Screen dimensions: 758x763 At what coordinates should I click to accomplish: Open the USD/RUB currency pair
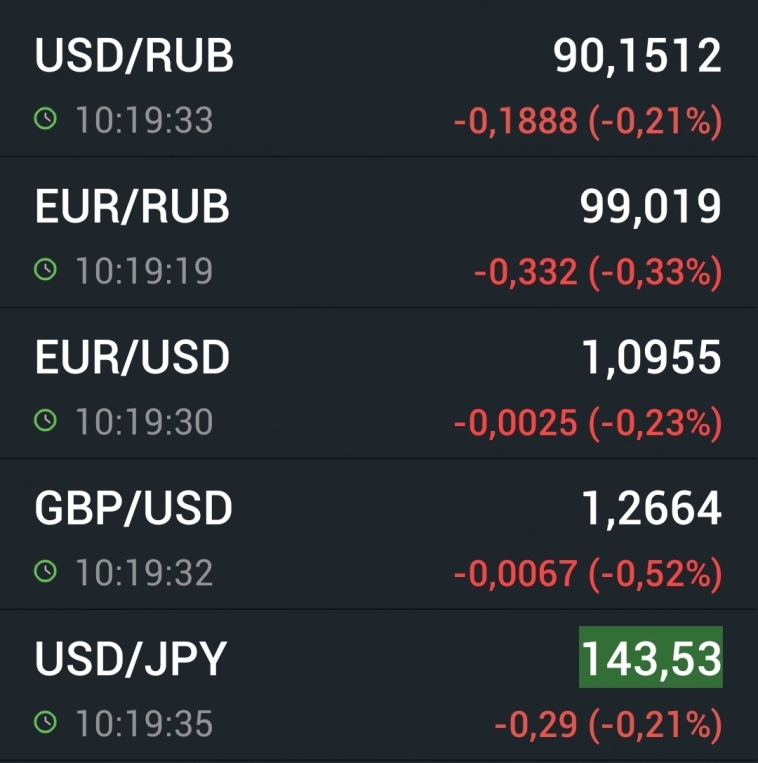pos(134,57)
